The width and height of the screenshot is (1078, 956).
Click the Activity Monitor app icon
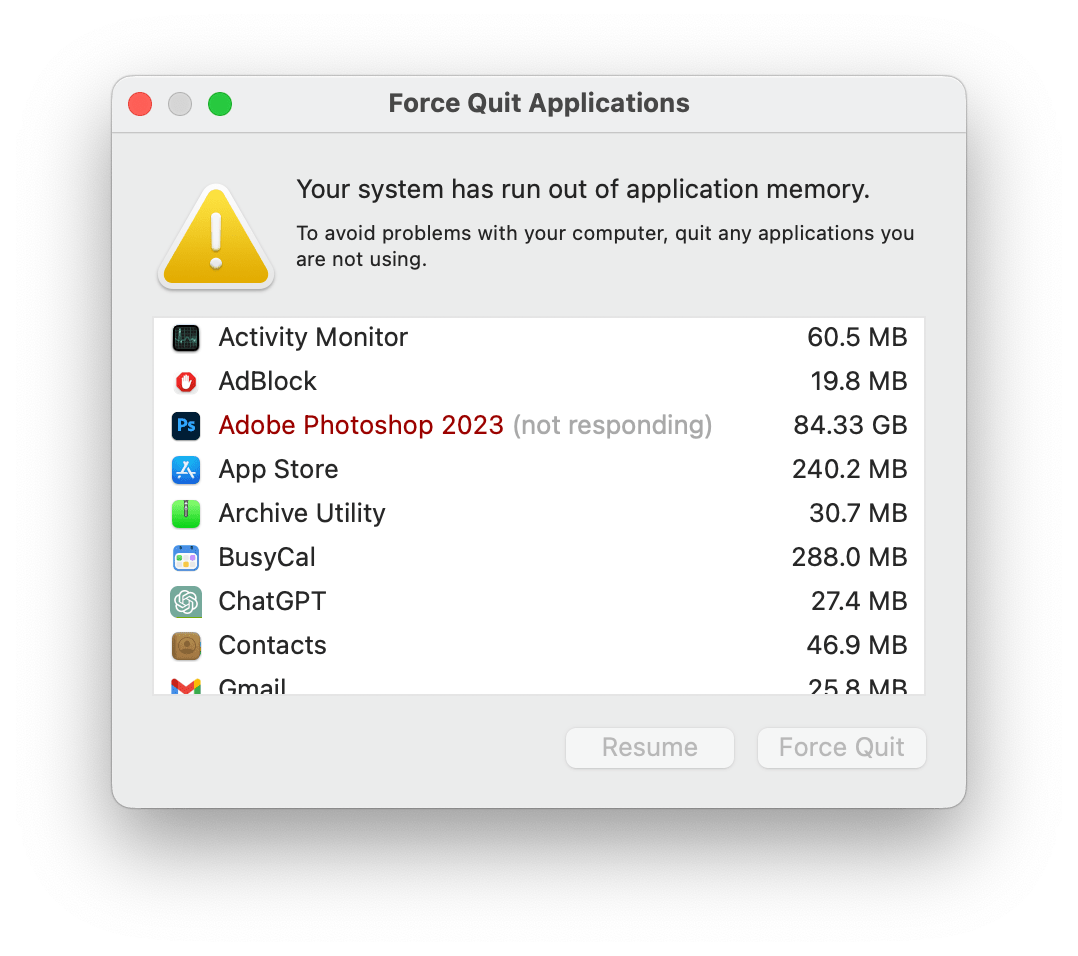click(x=186, y=338)
